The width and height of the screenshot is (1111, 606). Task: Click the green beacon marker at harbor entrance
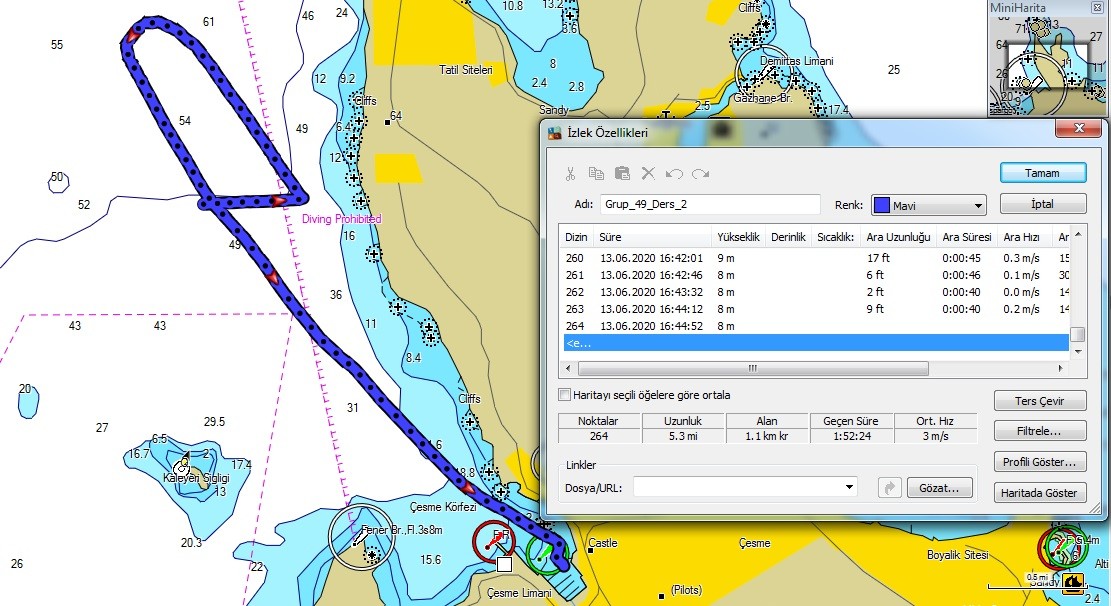pyautogui.click(x=545, y=552)
